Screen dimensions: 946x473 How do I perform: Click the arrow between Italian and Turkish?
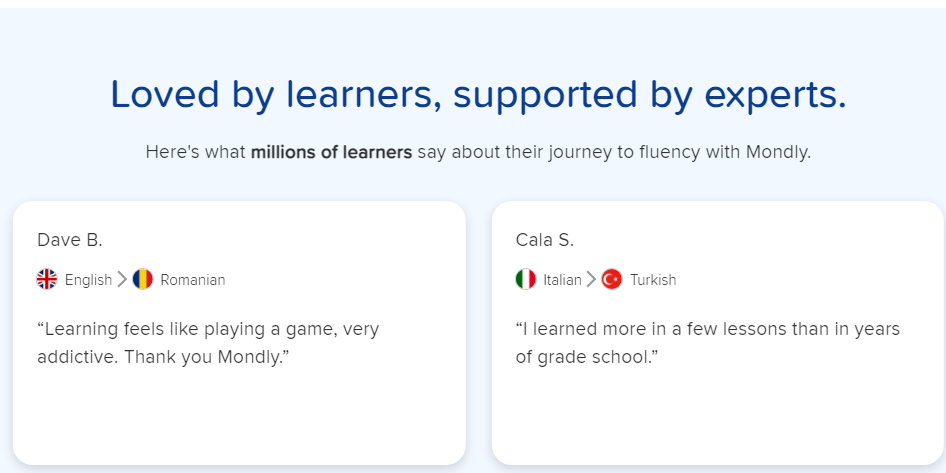591,279
